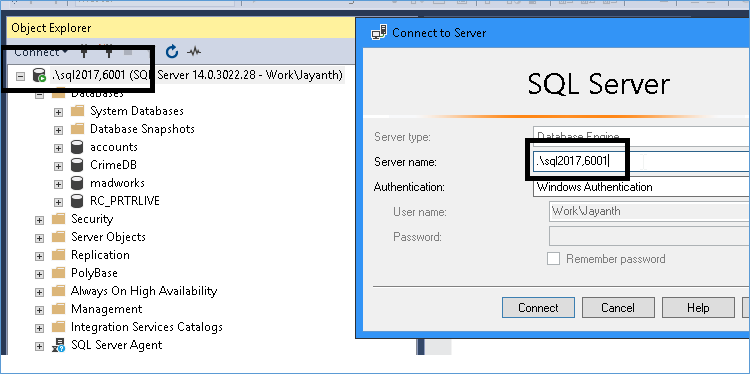Select the Always On High Availability folder
Image resolution: width=750 pixels, height=374 pixels.
[143, 291]
